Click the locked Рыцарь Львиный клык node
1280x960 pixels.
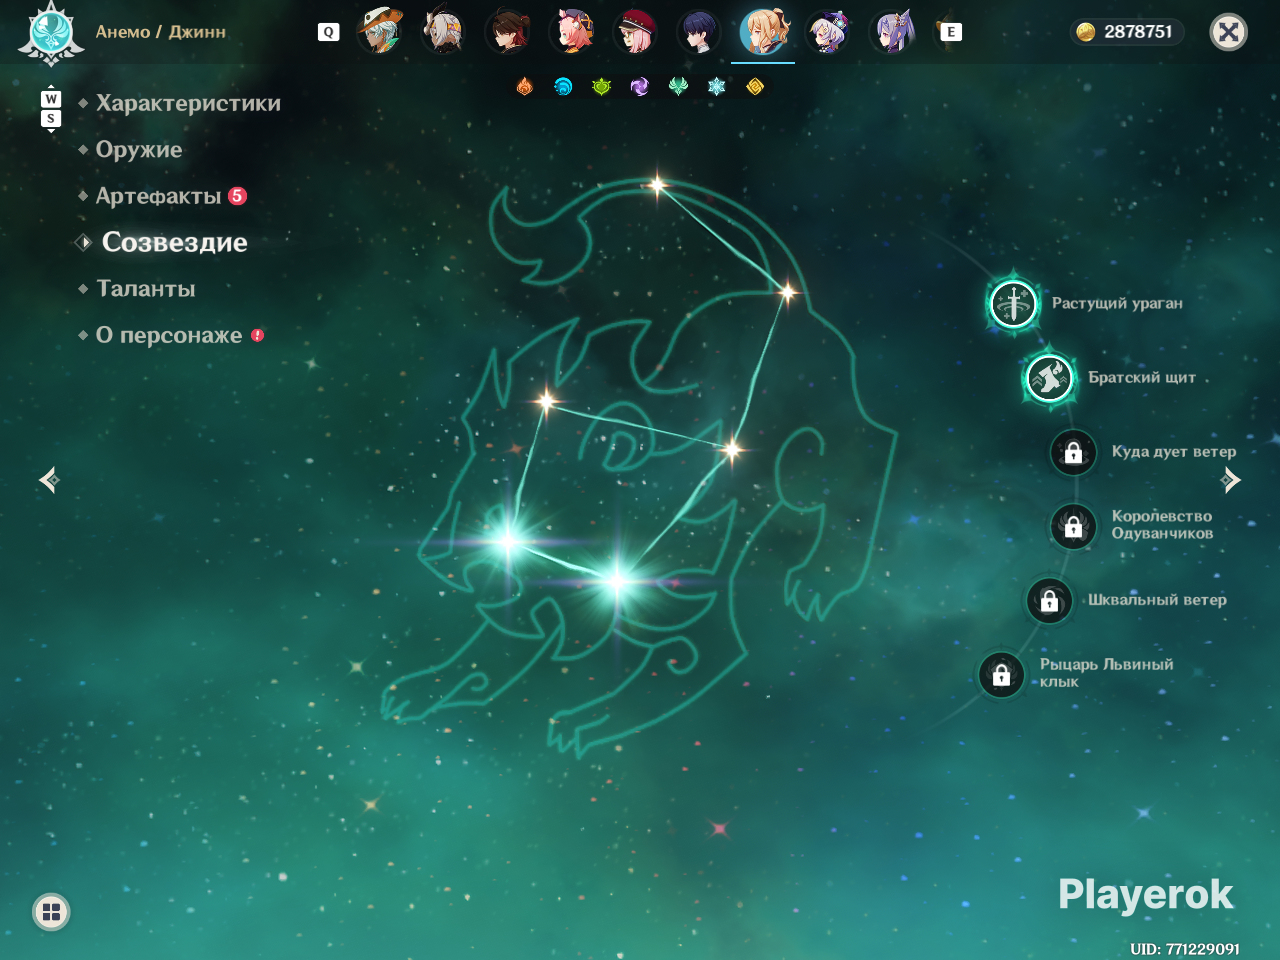pos(1001,675)
